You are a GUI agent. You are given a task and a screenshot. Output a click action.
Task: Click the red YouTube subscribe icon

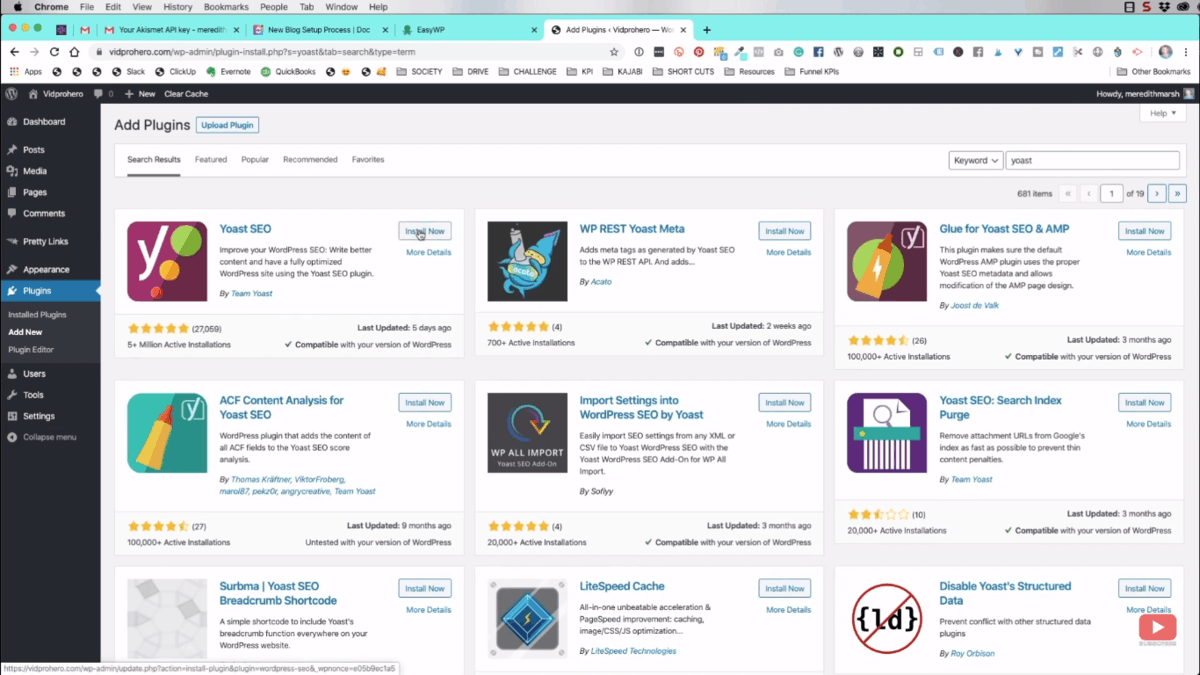1157,628
